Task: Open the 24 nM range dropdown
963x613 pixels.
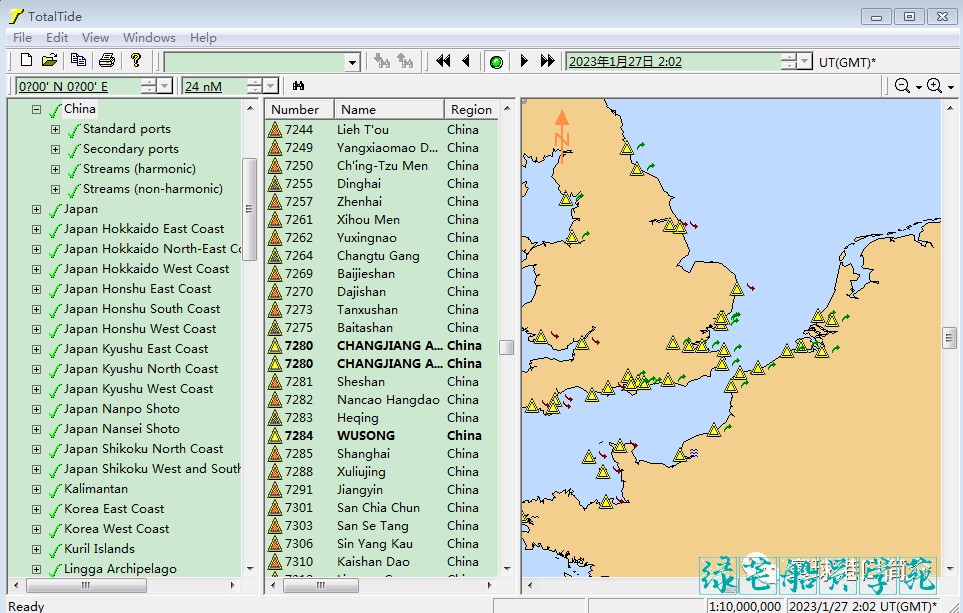Action: click(271, 86)
